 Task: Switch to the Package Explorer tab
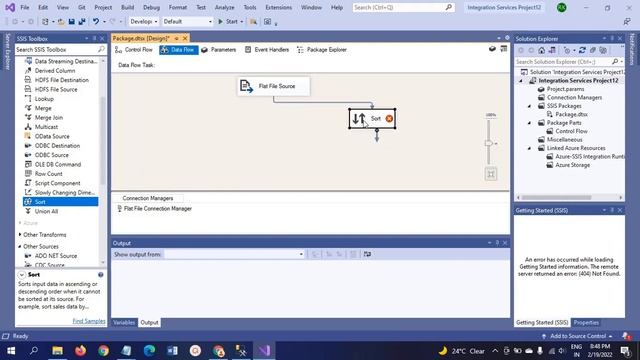point(322,50)
